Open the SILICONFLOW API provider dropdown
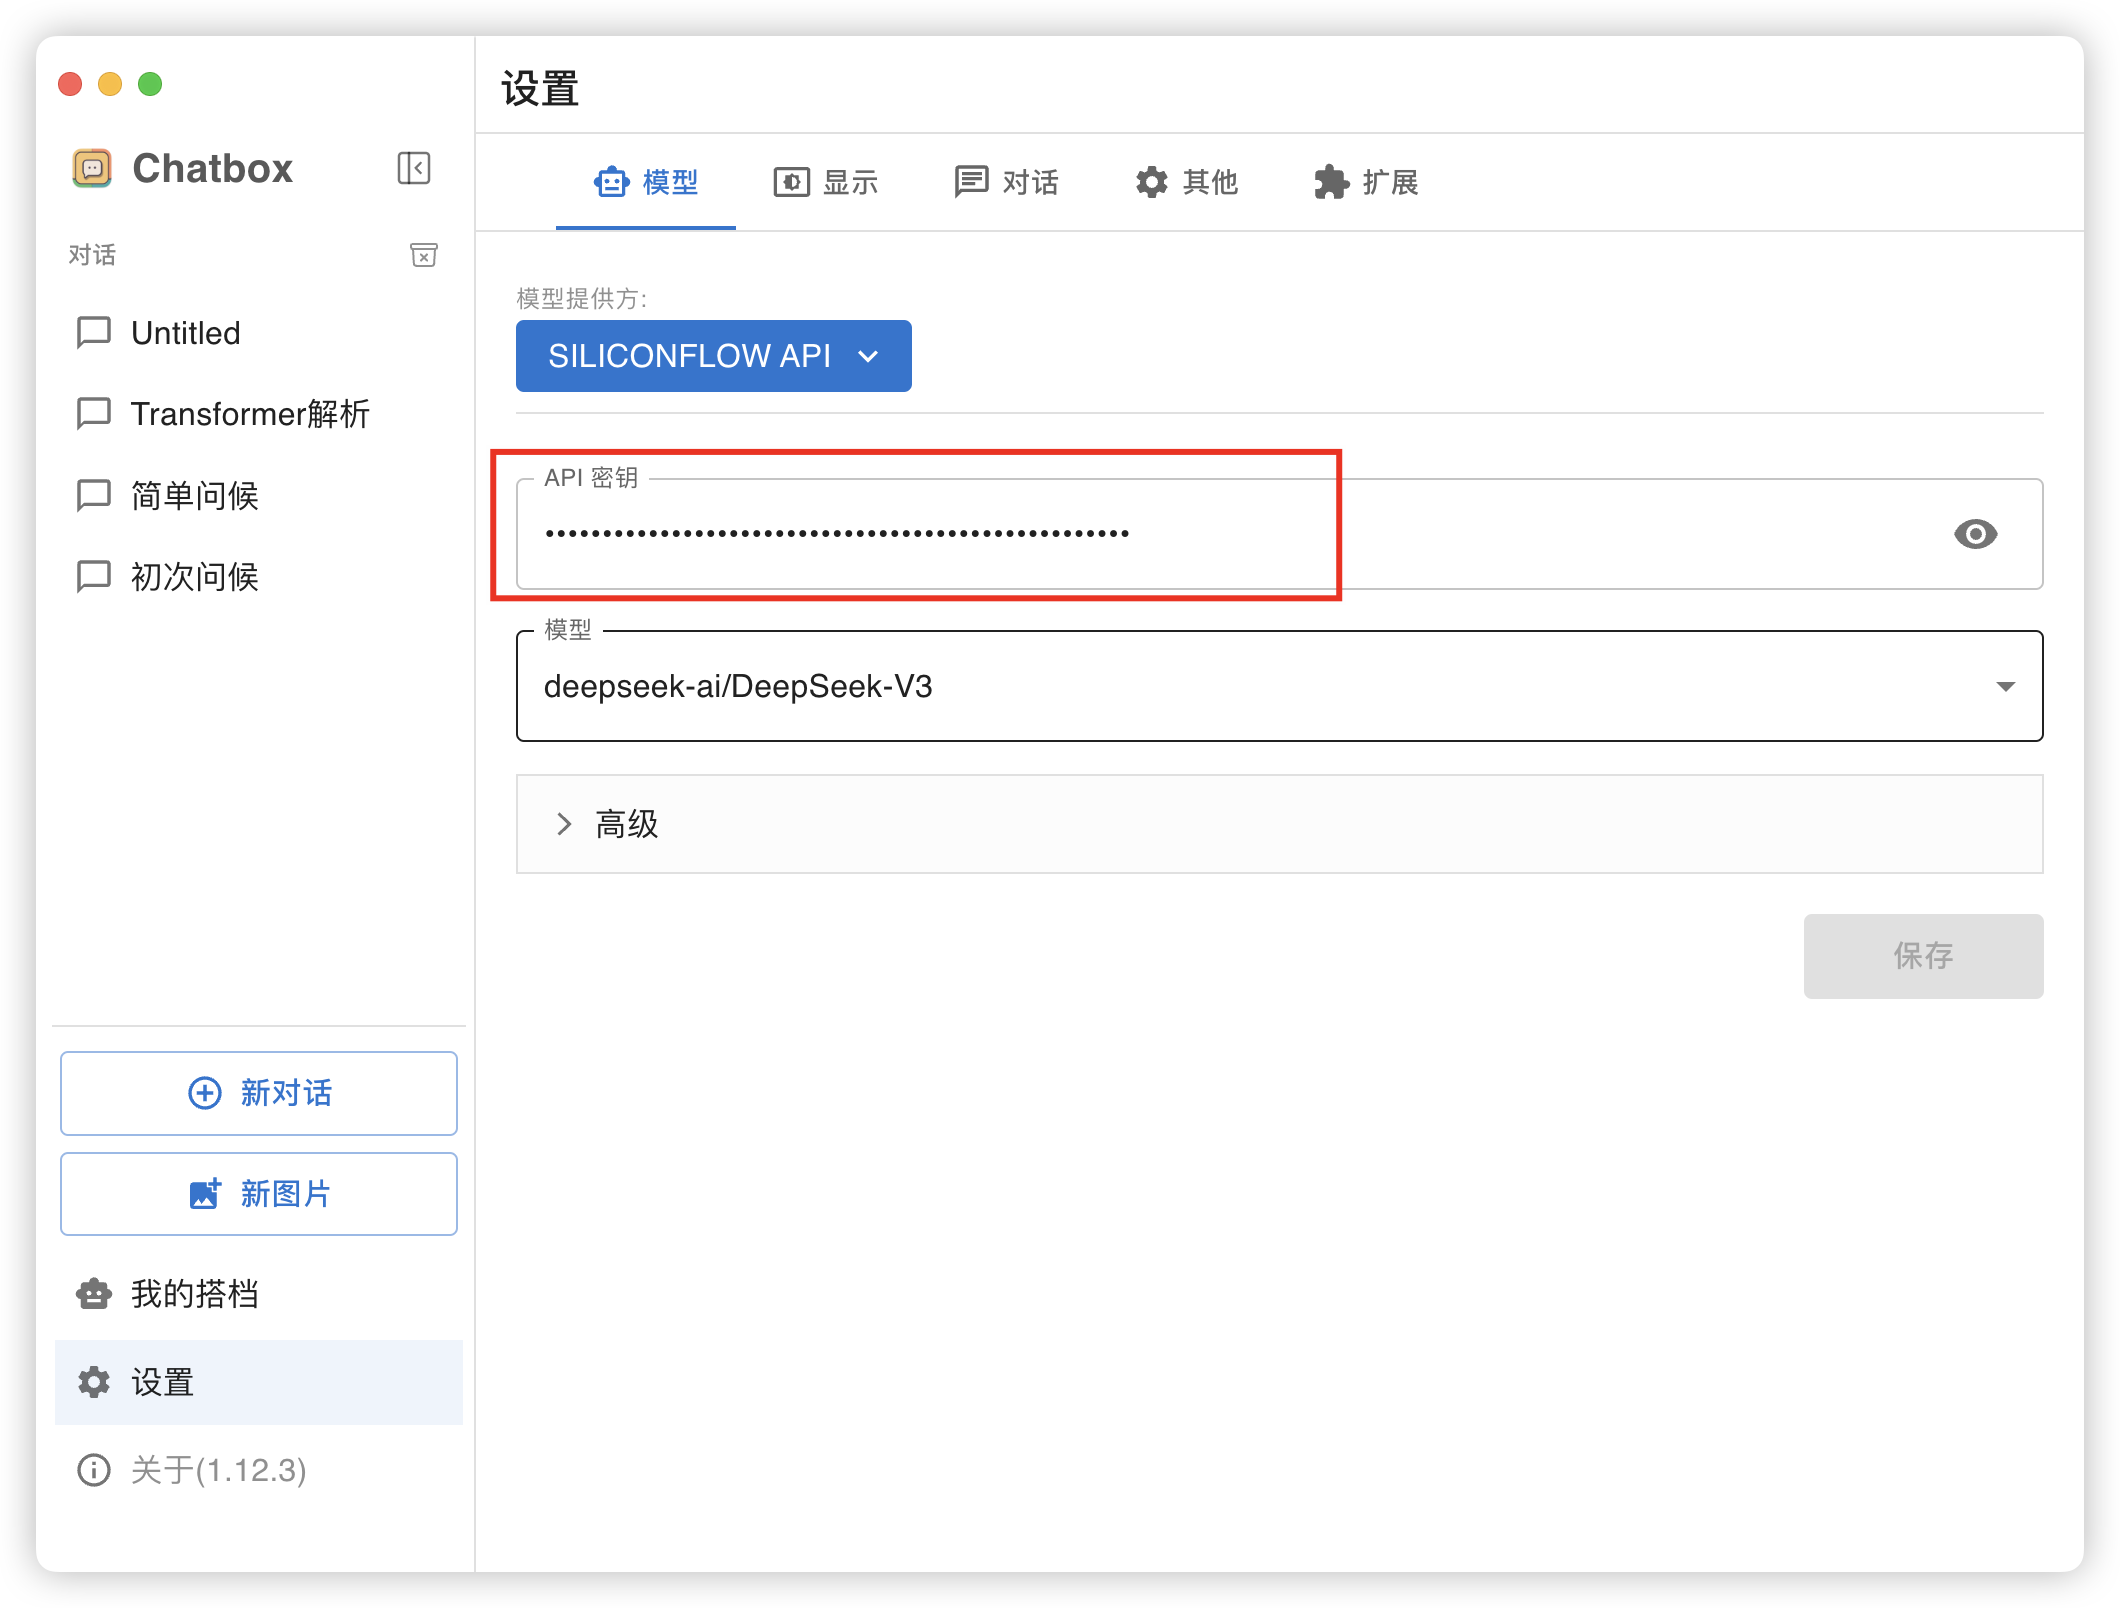This screenshot has height=1608, width=2120. coord(713,356)
